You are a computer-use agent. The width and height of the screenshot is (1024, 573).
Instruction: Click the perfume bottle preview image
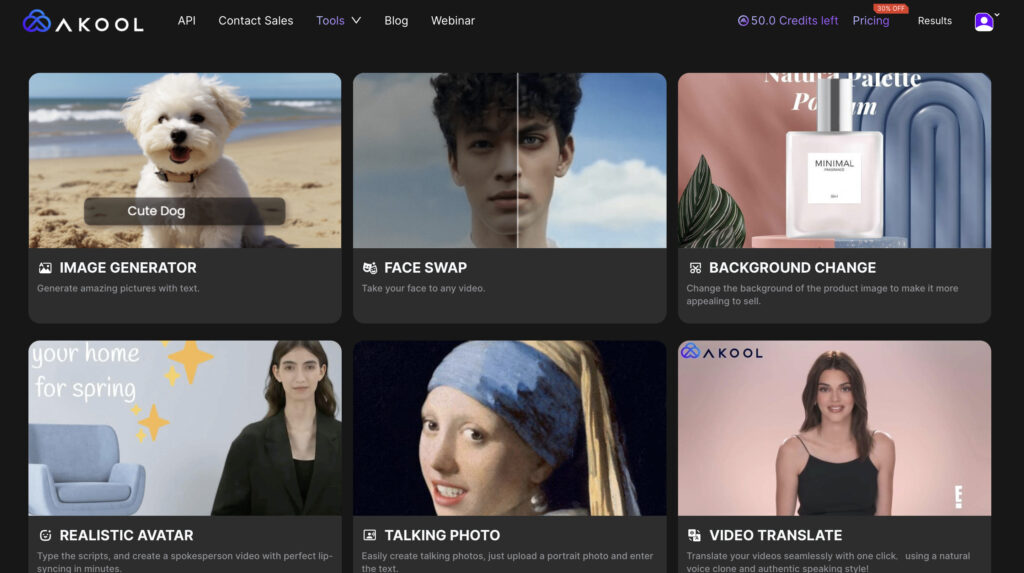pos(834,160)
